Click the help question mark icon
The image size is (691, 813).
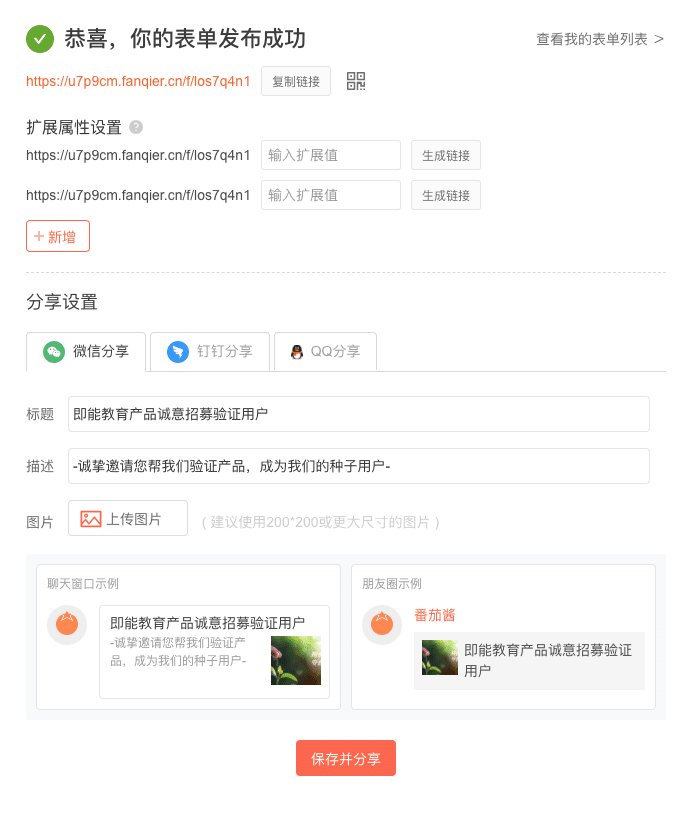pos(136,127)
